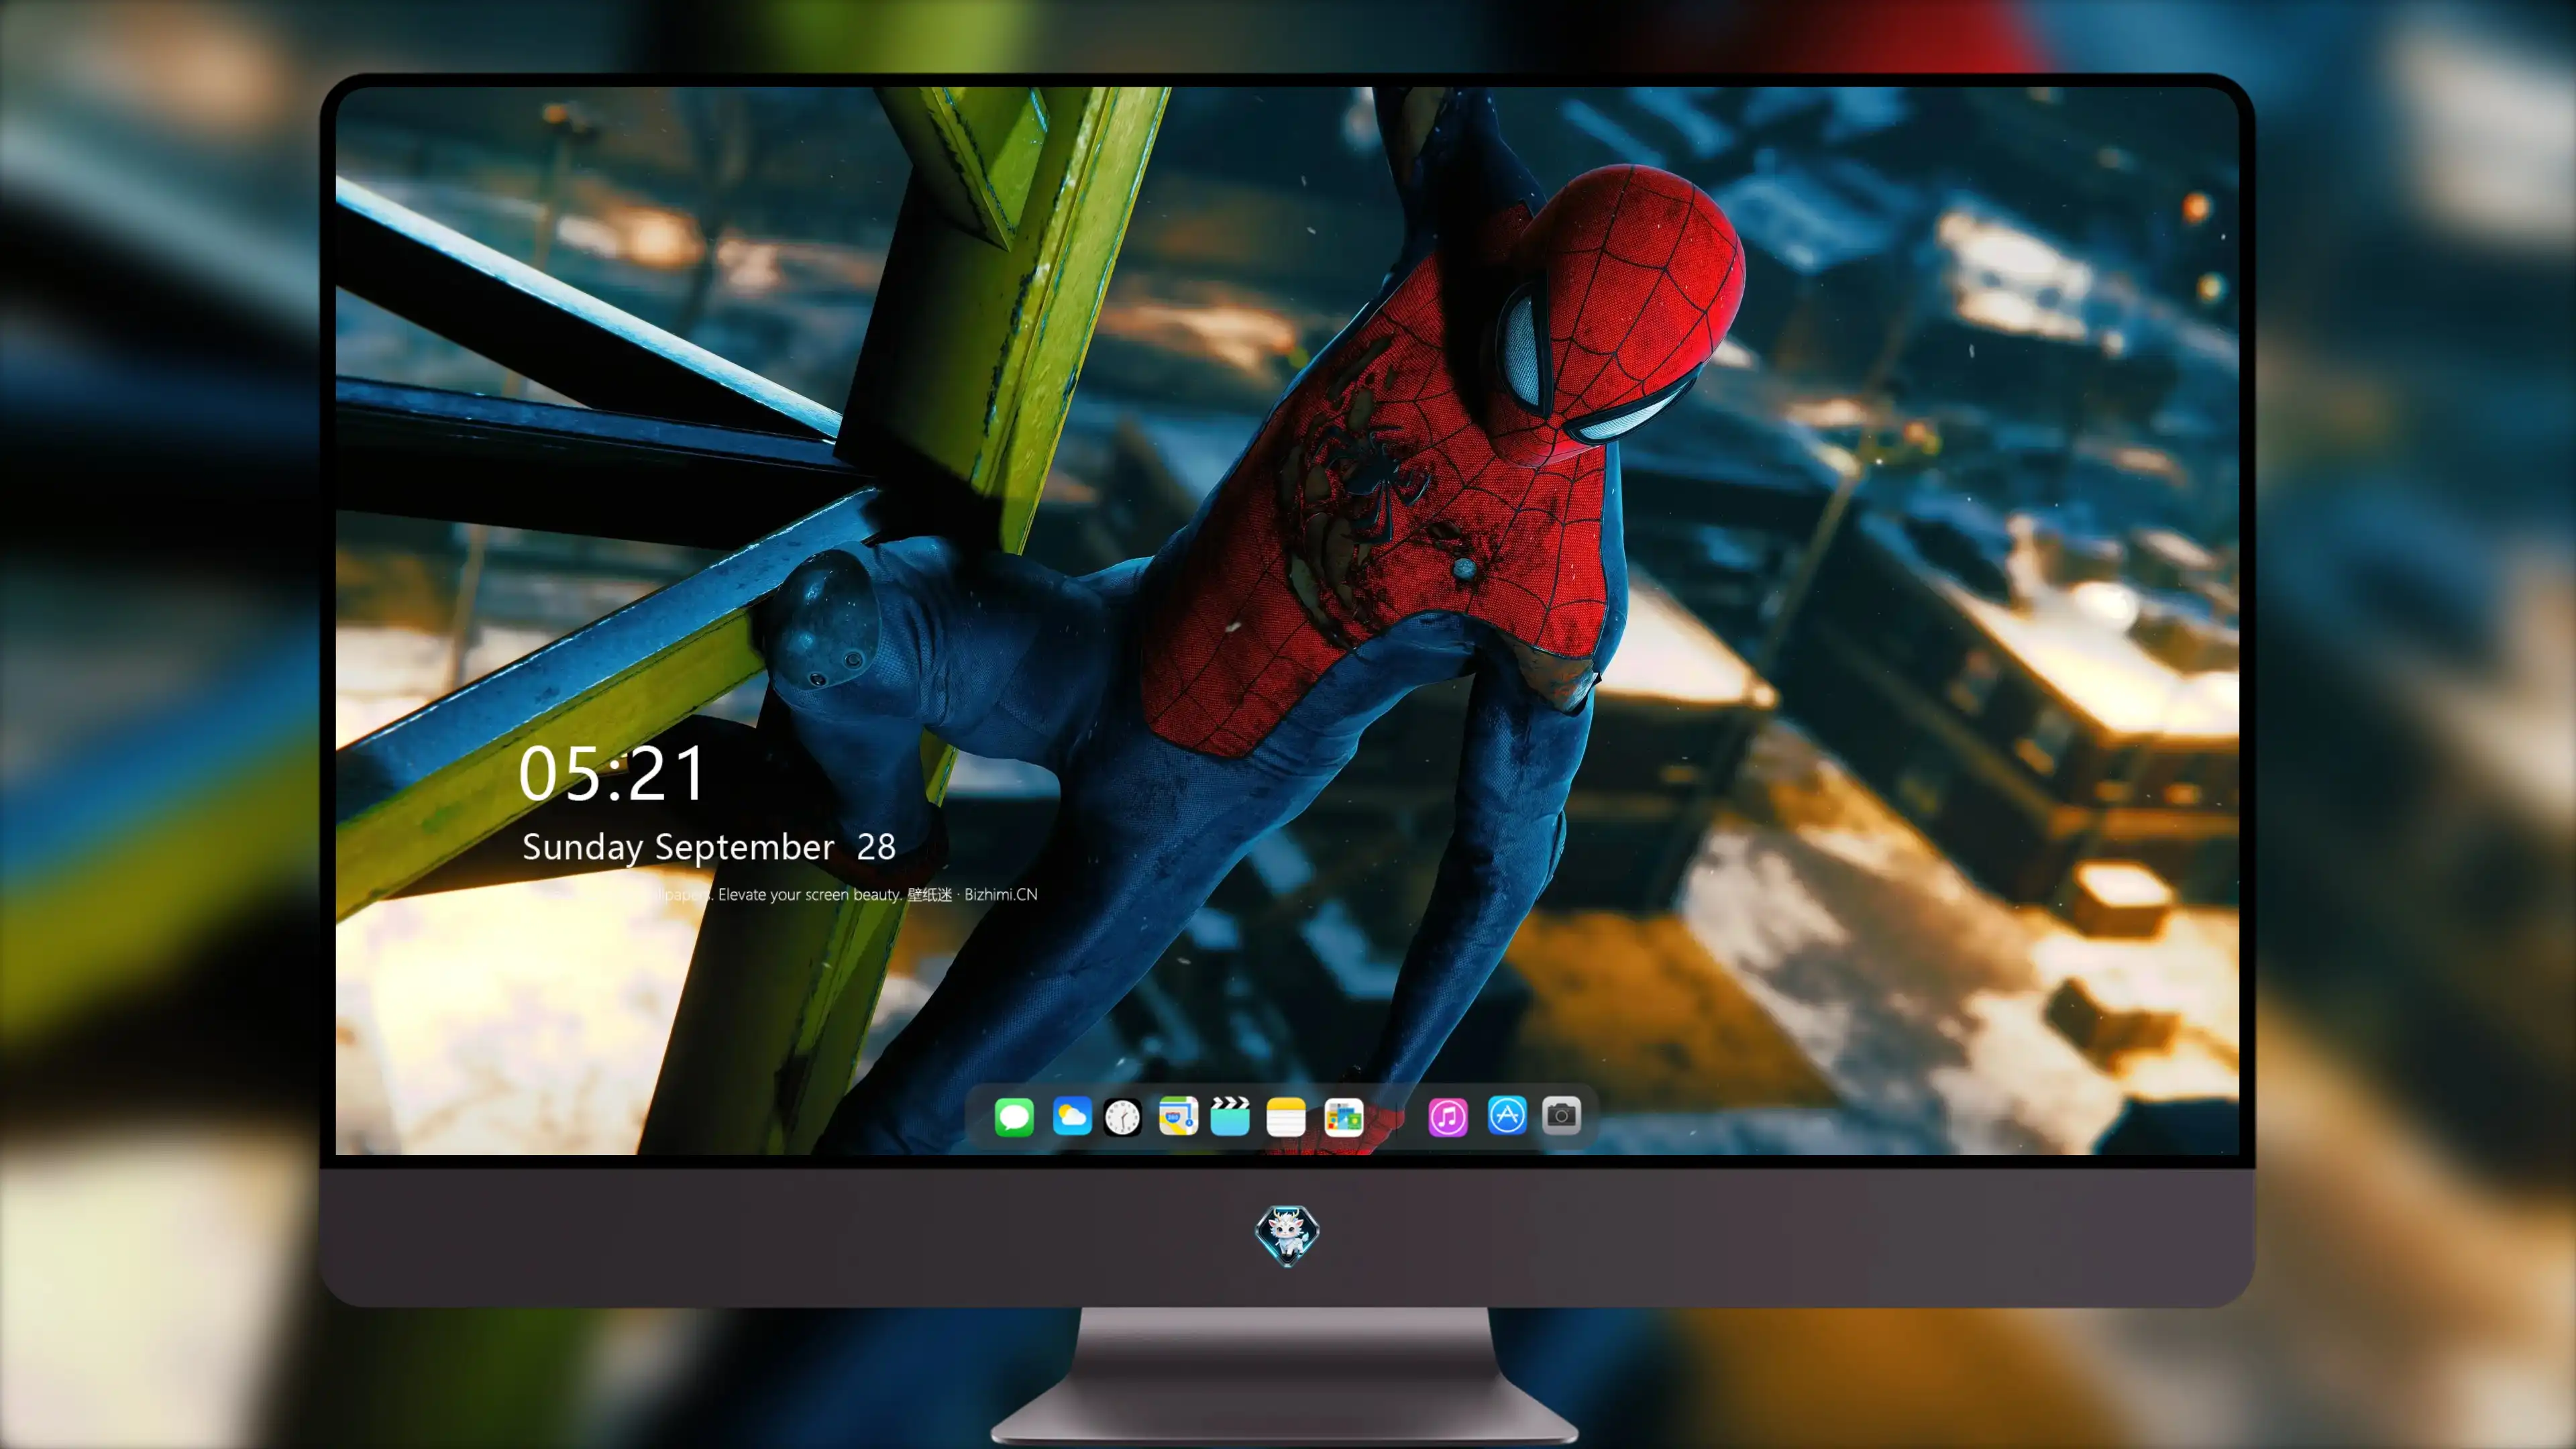The image size is (2576, 1449).
Task: Open the Clock app in the dock
Action: 1122,1116
